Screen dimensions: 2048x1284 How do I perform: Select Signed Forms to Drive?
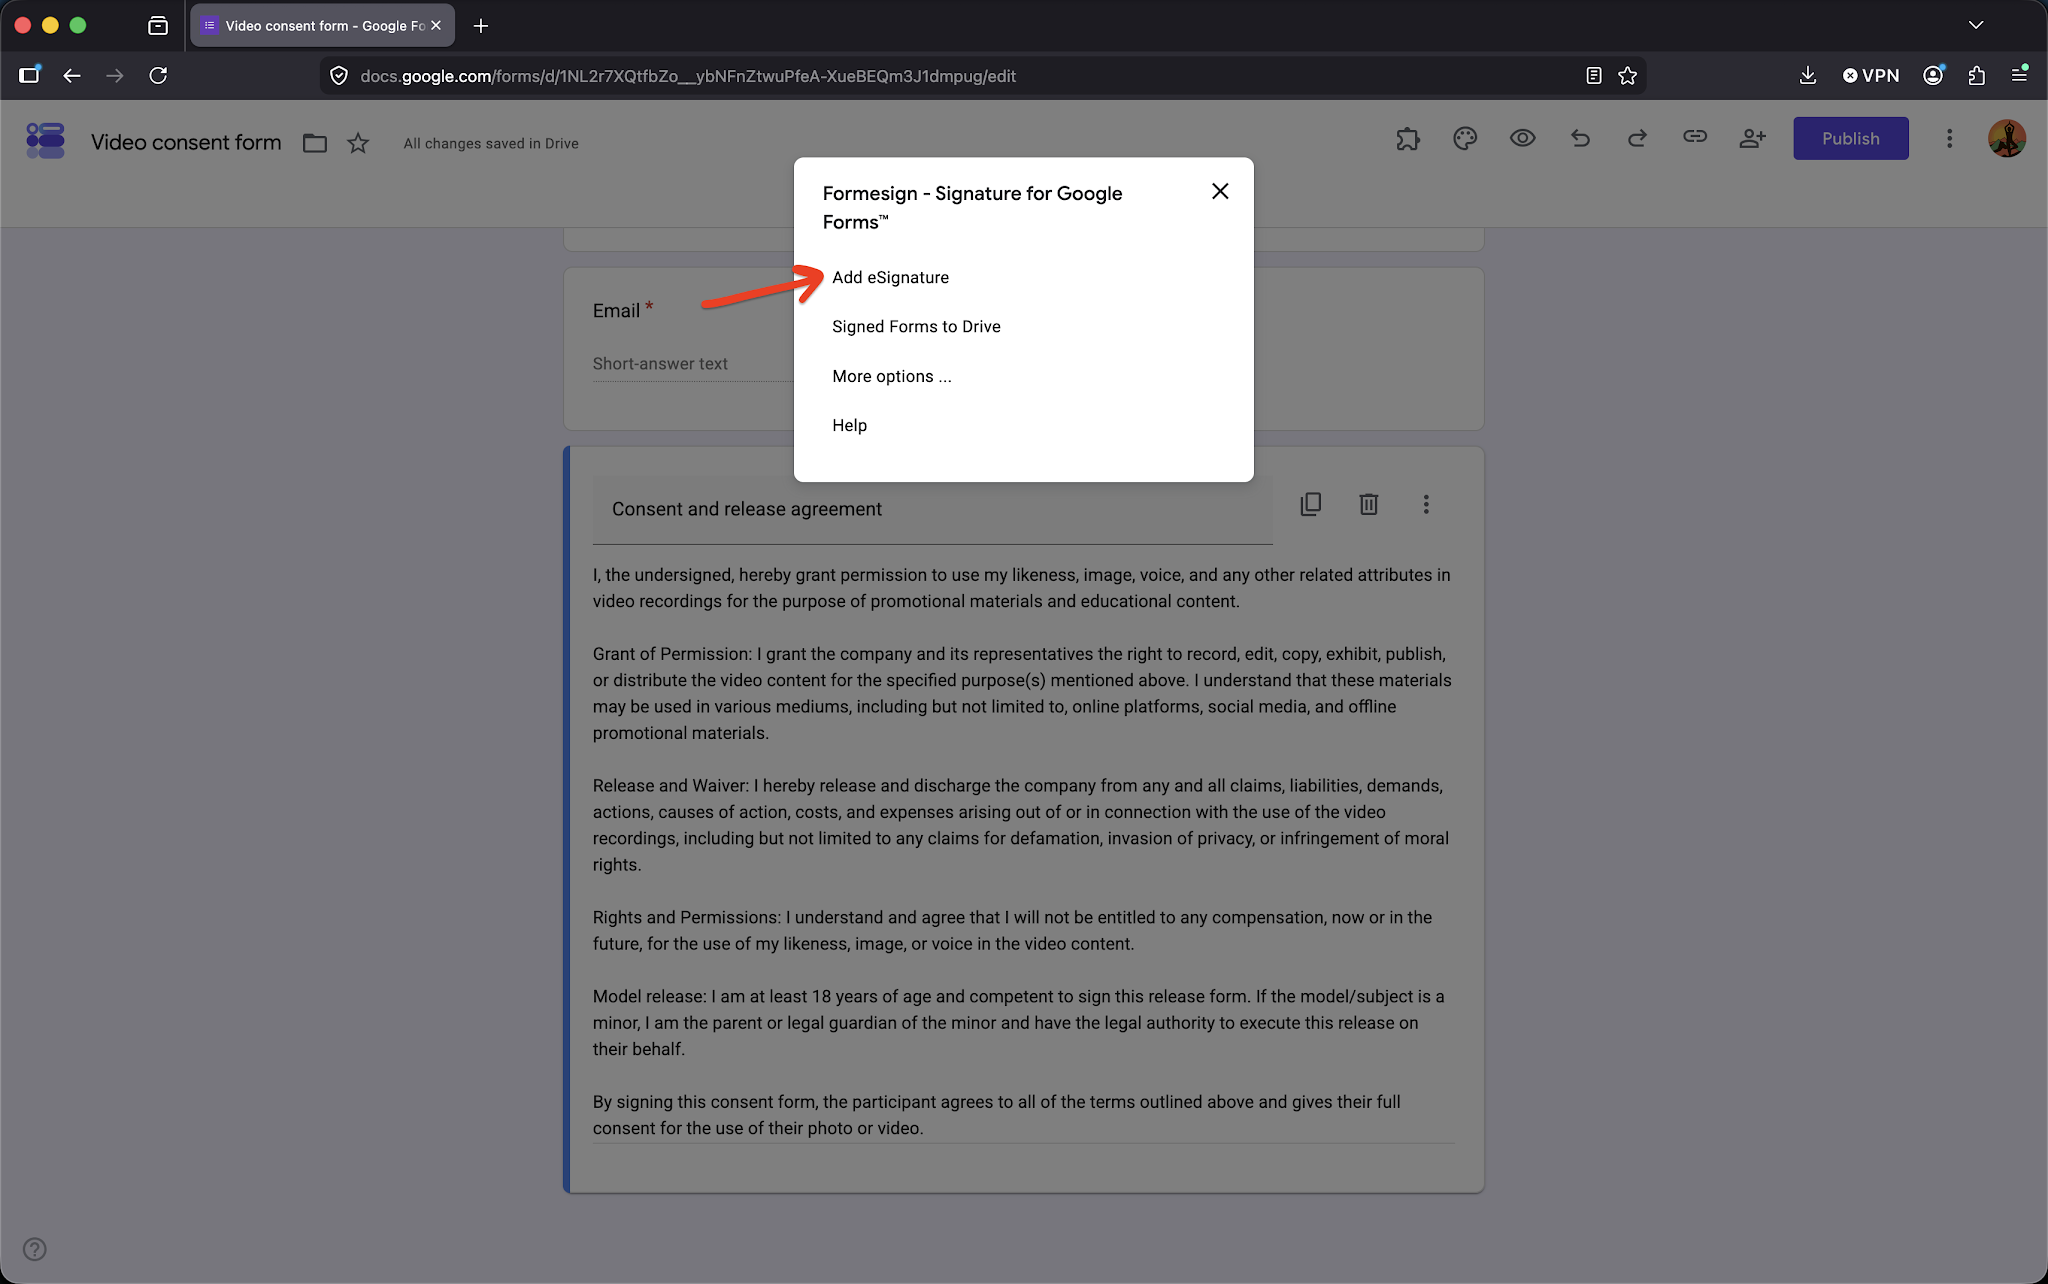(916, 327)
